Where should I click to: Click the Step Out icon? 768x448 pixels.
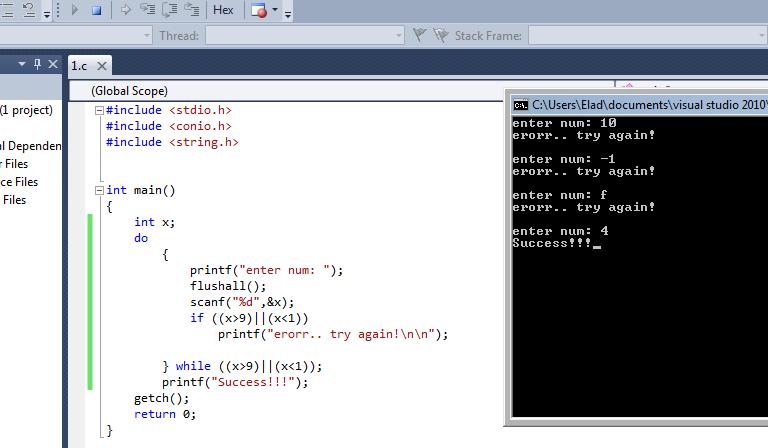(x=192, y=10)
